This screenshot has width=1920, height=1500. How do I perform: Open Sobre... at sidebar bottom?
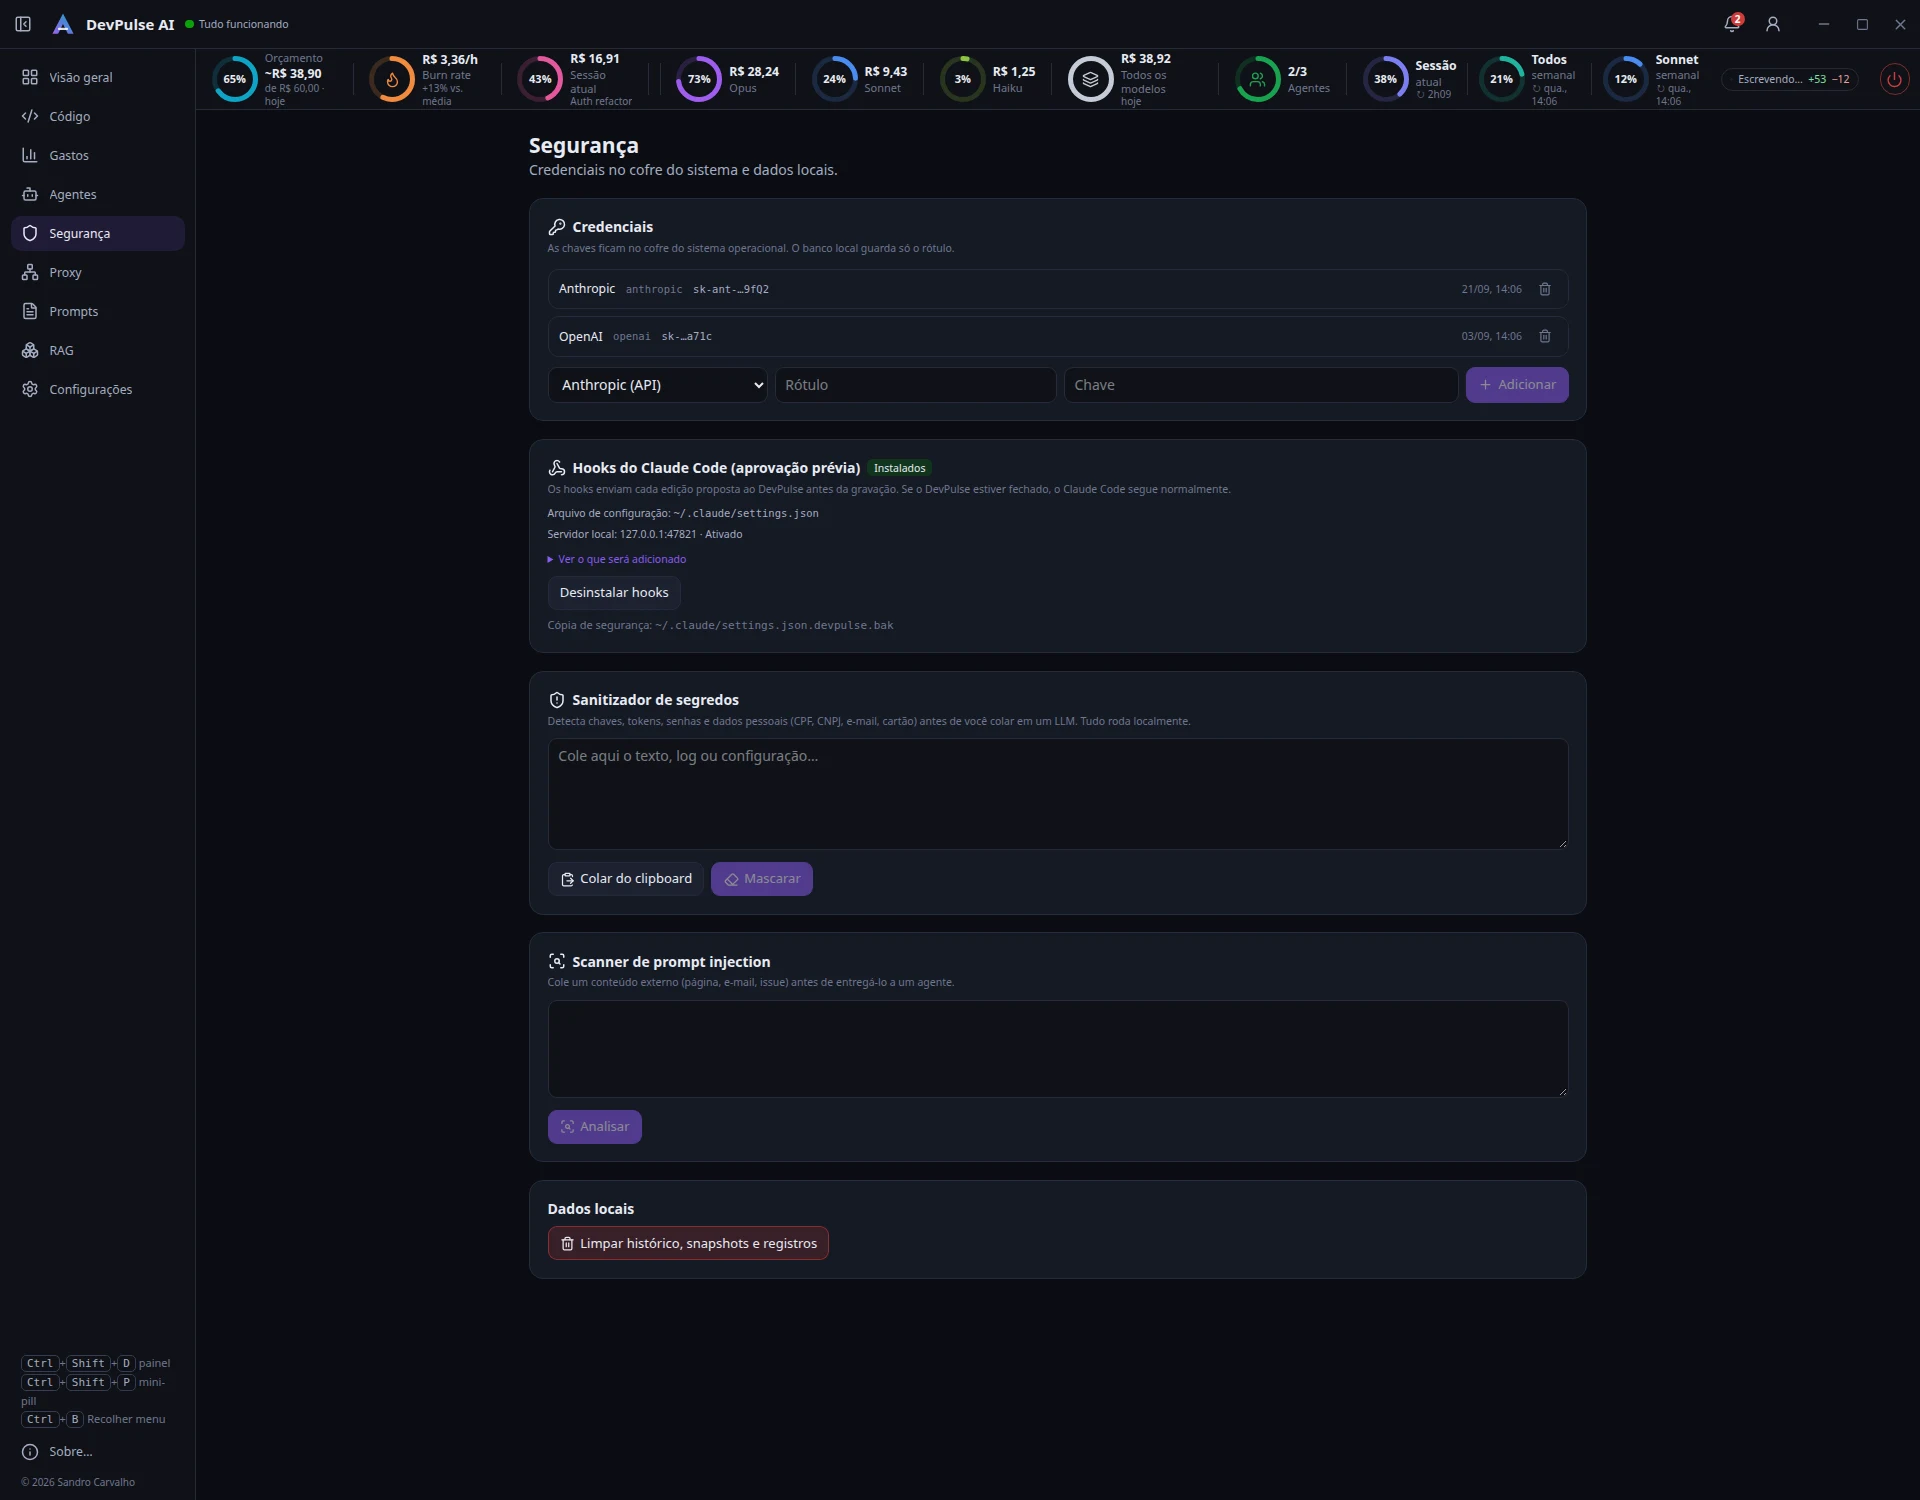[98, 1452]
